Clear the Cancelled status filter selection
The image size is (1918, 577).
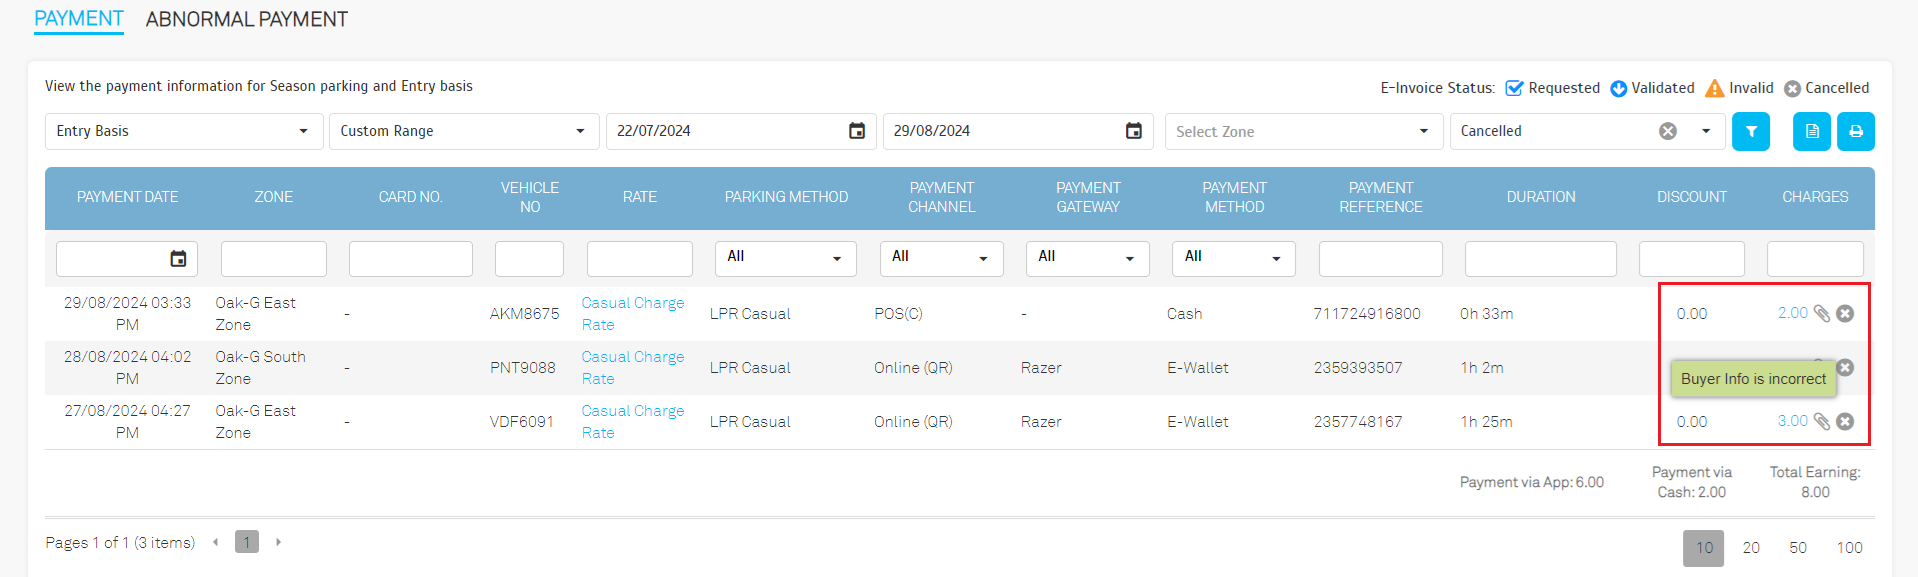click(1667, 131)
